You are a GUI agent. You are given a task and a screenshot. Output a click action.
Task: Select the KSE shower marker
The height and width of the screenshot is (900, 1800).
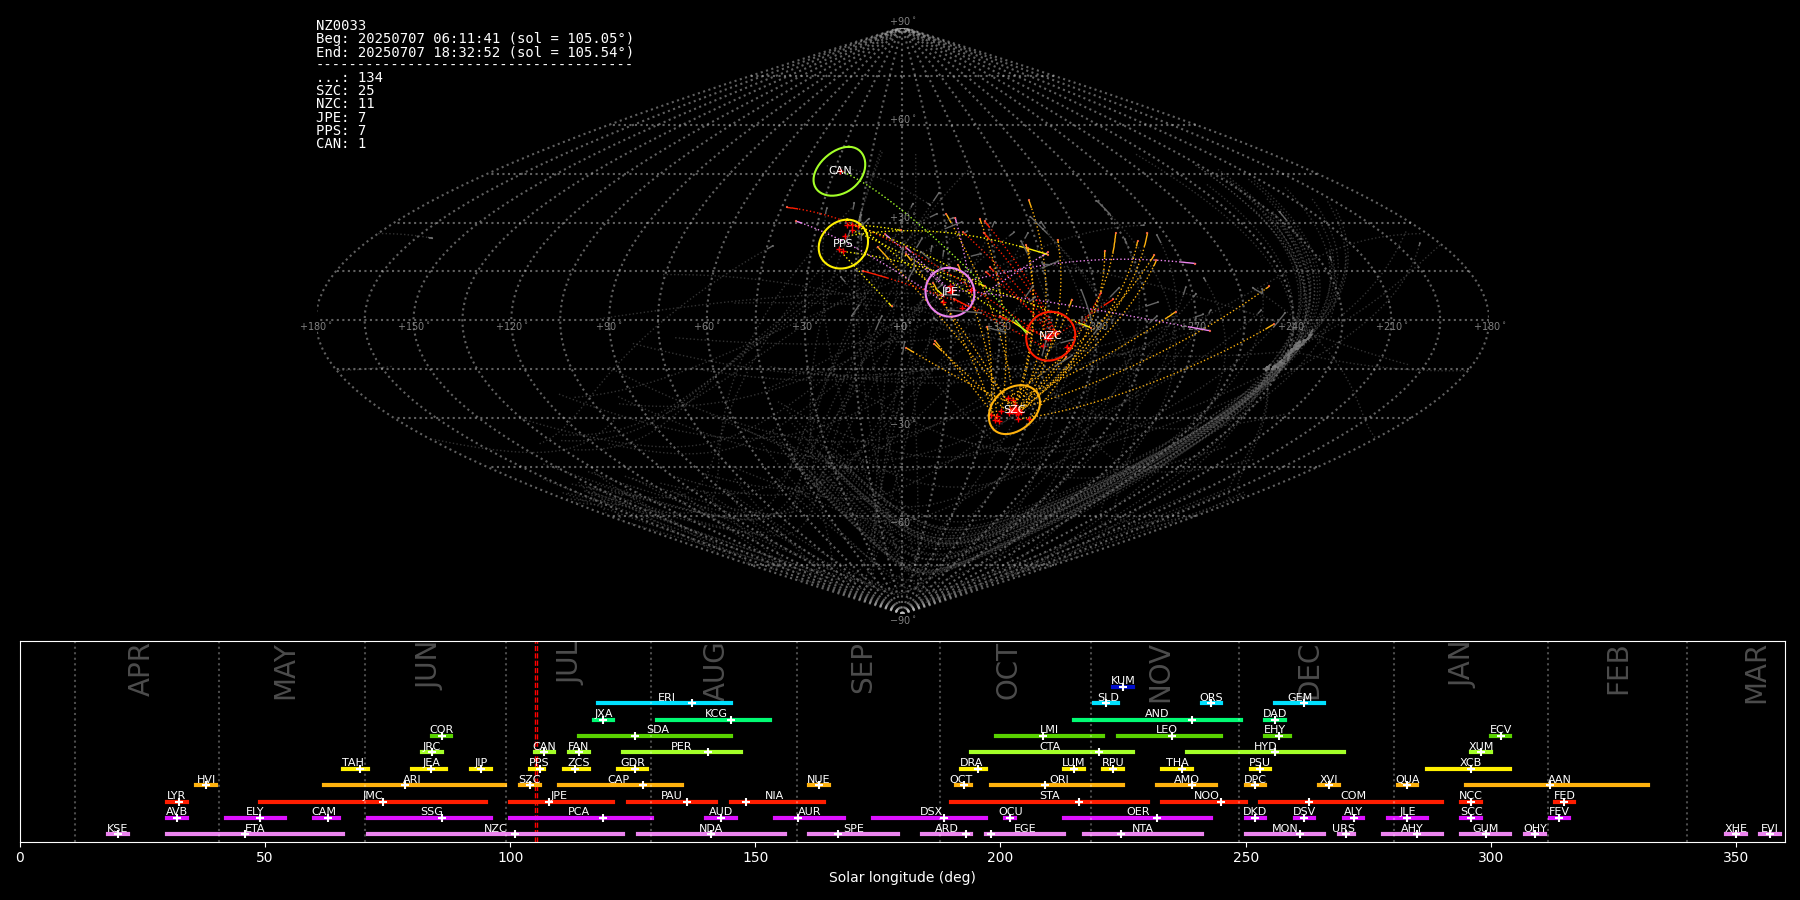click(118, 834)
